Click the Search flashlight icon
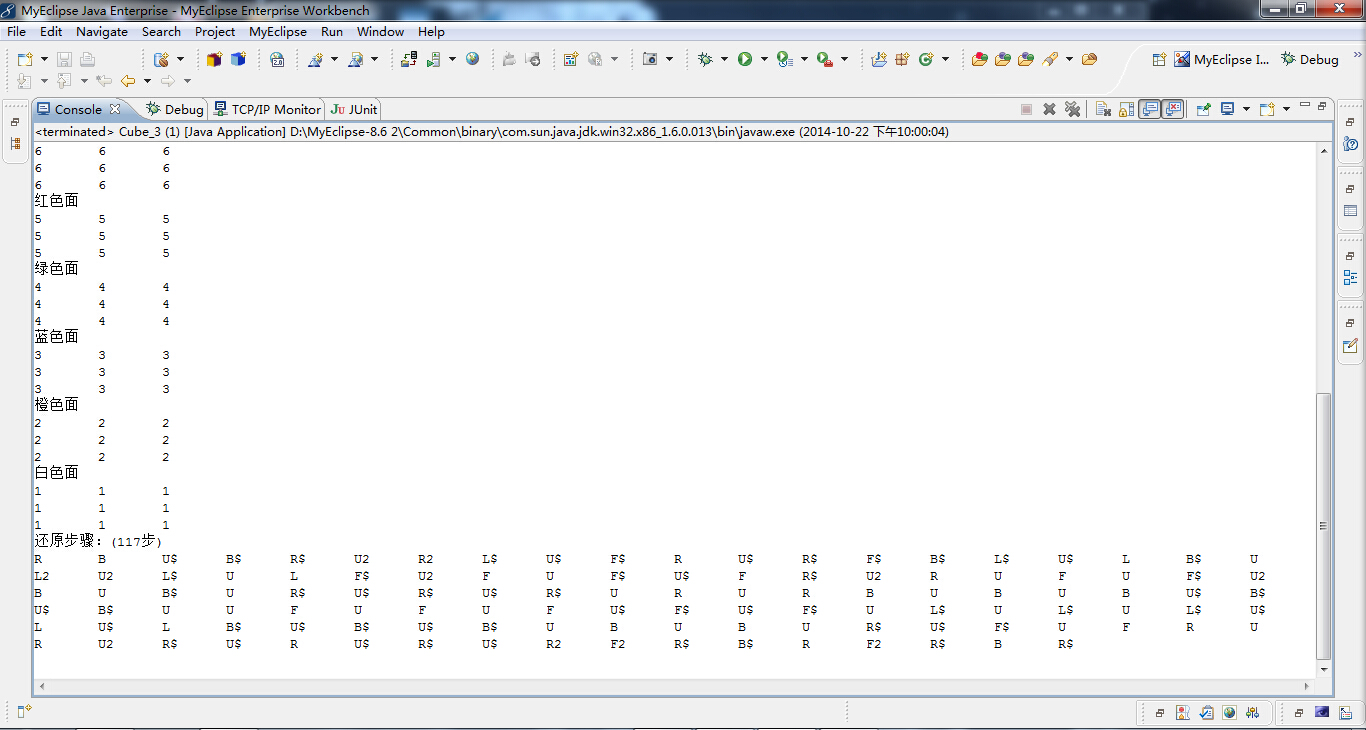The width and height of the screenshot is (1366, 730). tap(1050, 60)
